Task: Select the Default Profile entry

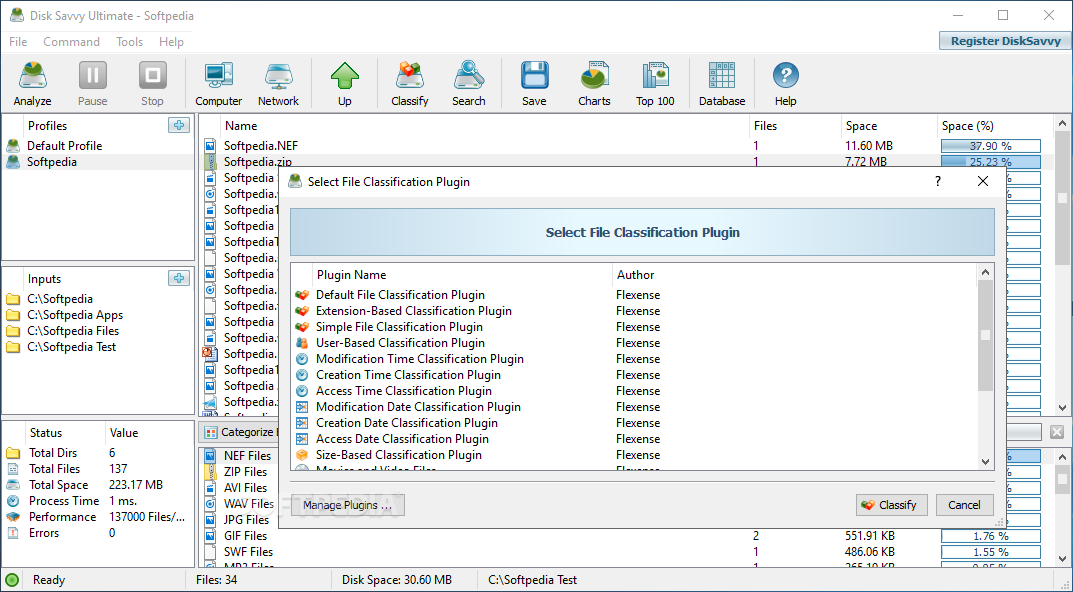Action: pos(98,146)
